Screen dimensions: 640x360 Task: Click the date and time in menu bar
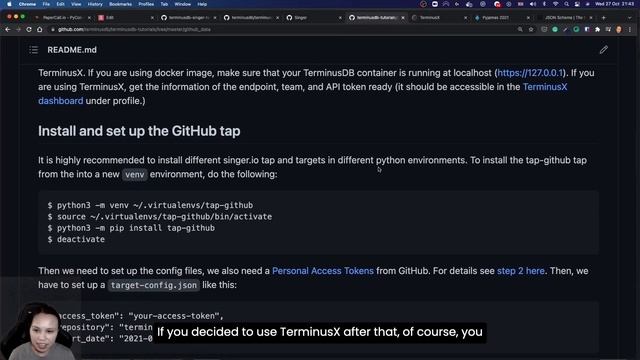tap(614, 4)
